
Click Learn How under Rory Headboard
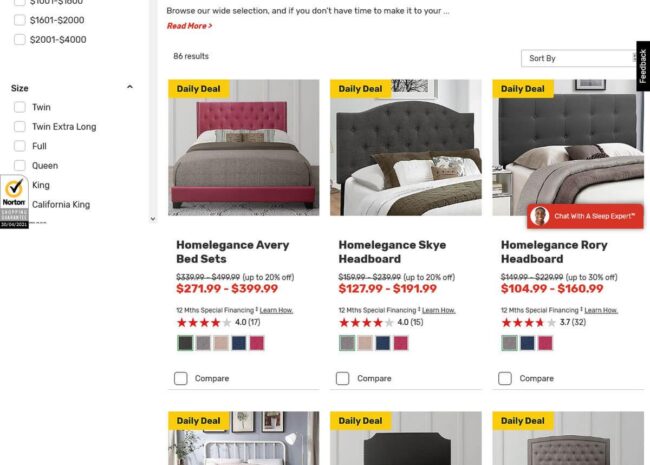pyautogui.click(x=601, y=310)
